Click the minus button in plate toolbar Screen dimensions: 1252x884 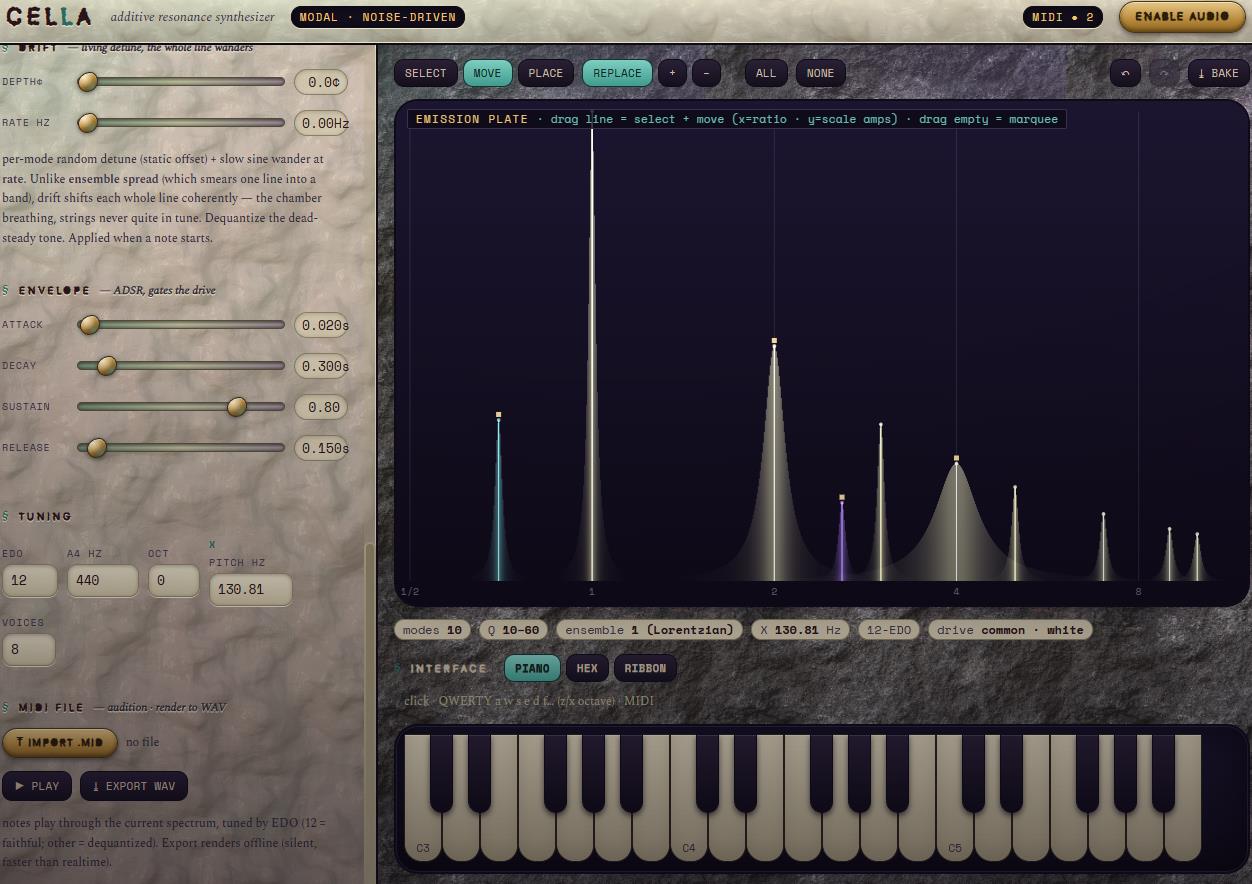[x=706, y=73]
